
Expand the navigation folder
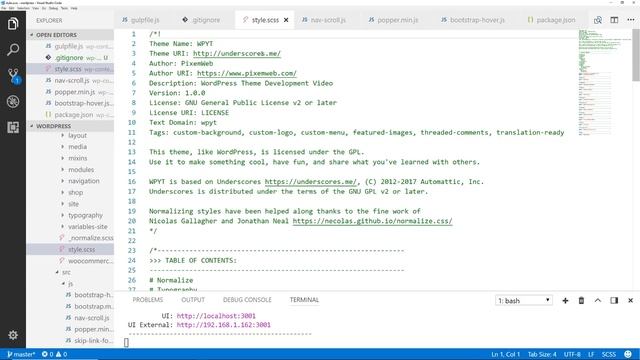83,181
